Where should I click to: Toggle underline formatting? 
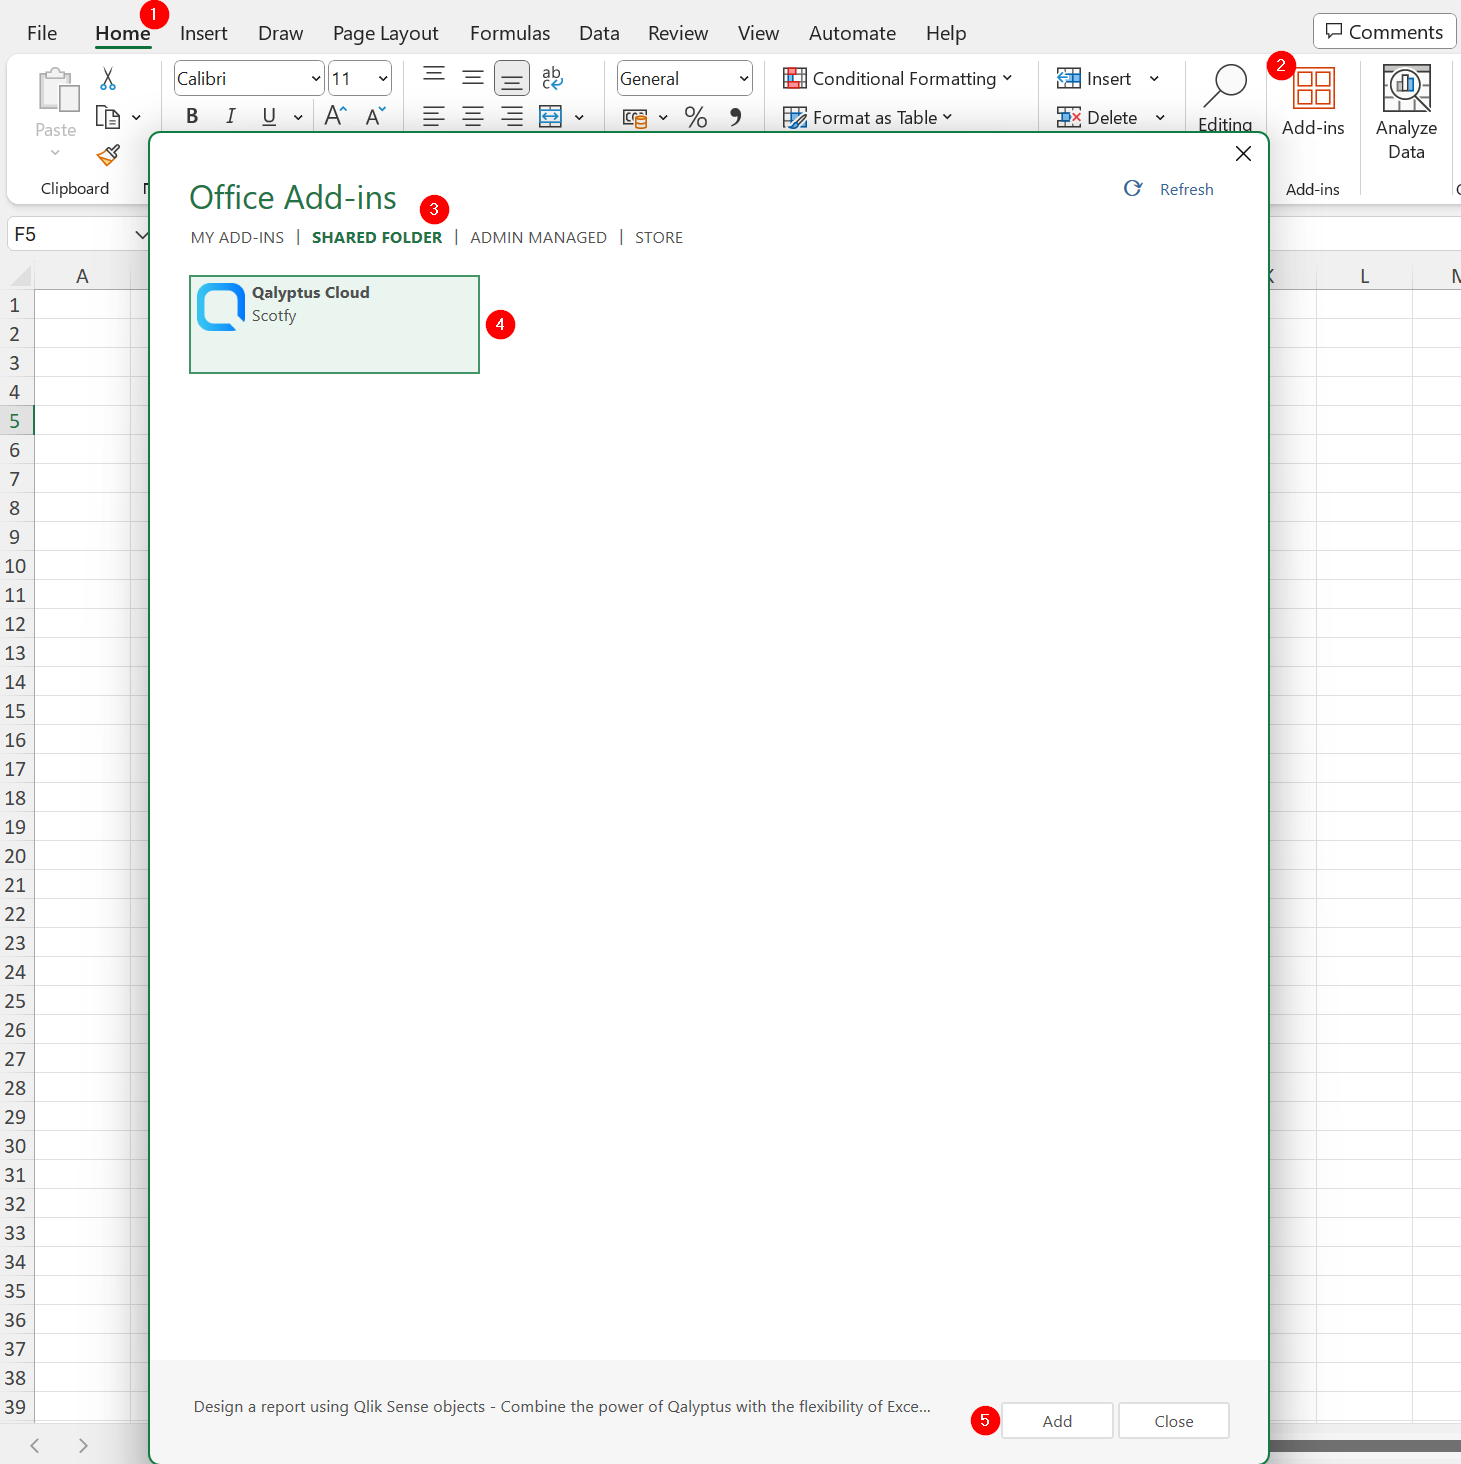point(267,116)
